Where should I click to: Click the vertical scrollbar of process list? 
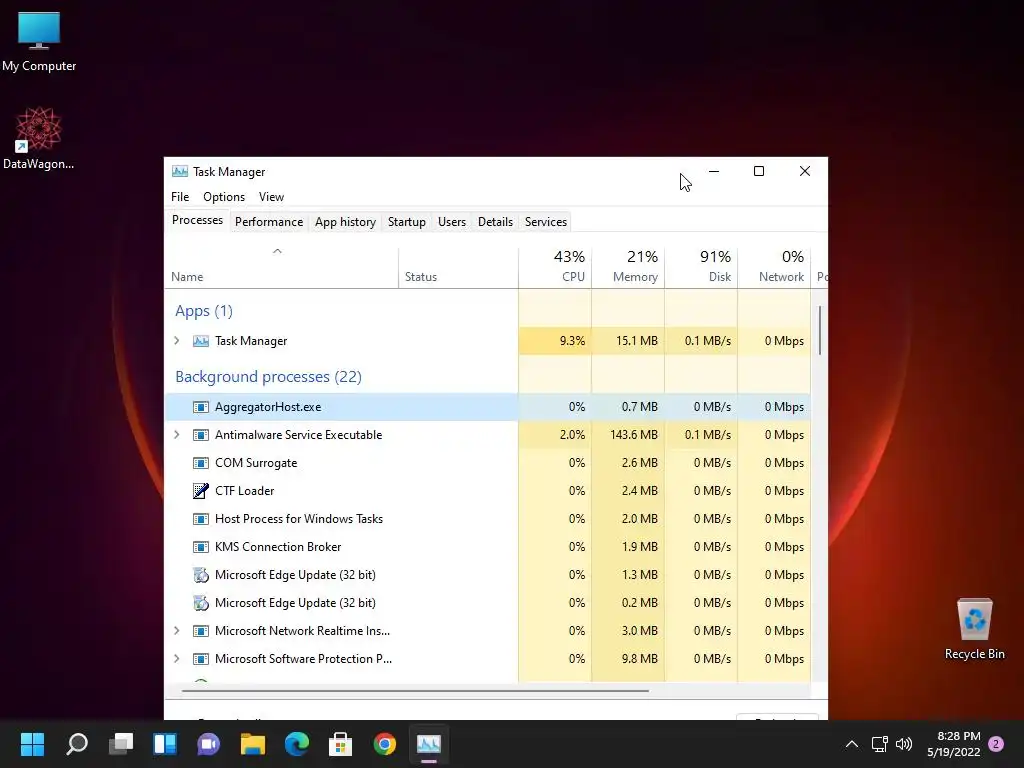(x=819, y=330)
